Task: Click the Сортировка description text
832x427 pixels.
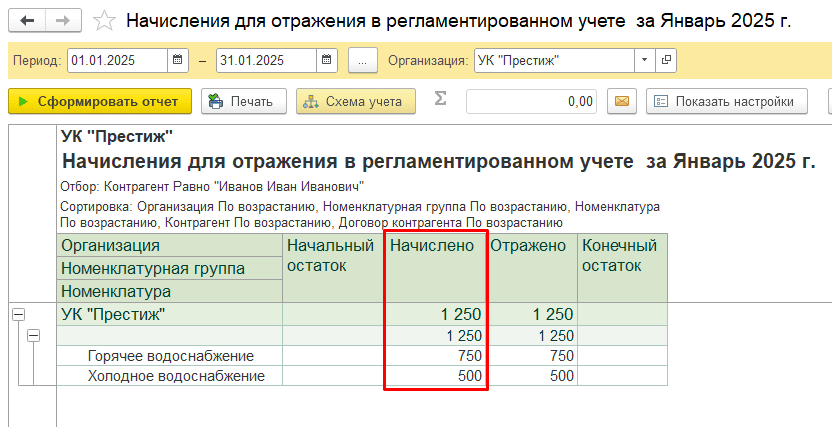Action: coord(360,214)
